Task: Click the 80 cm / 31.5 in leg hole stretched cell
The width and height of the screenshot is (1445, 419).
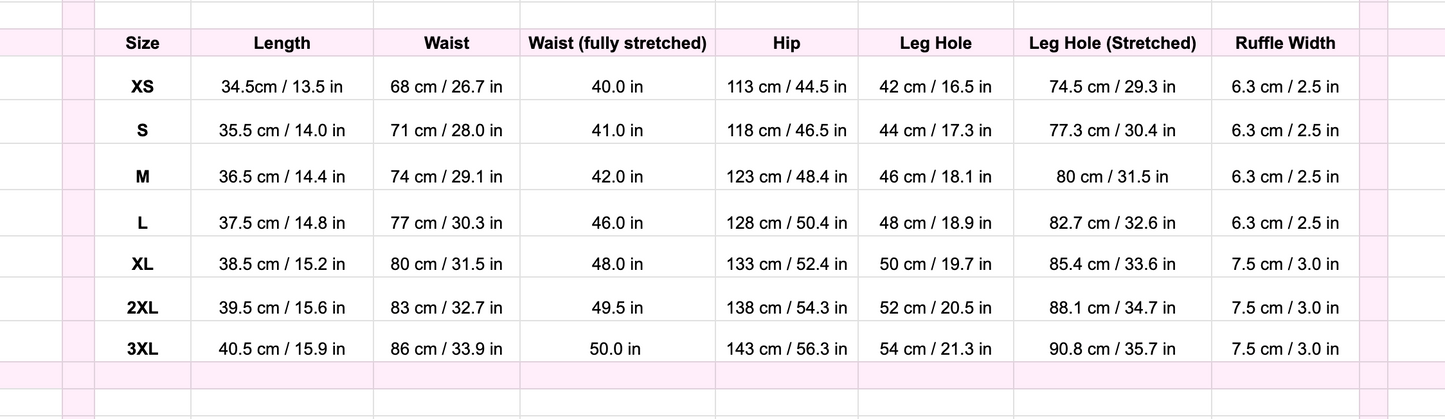Action: pyautogui.click(x=1112, y=177)
